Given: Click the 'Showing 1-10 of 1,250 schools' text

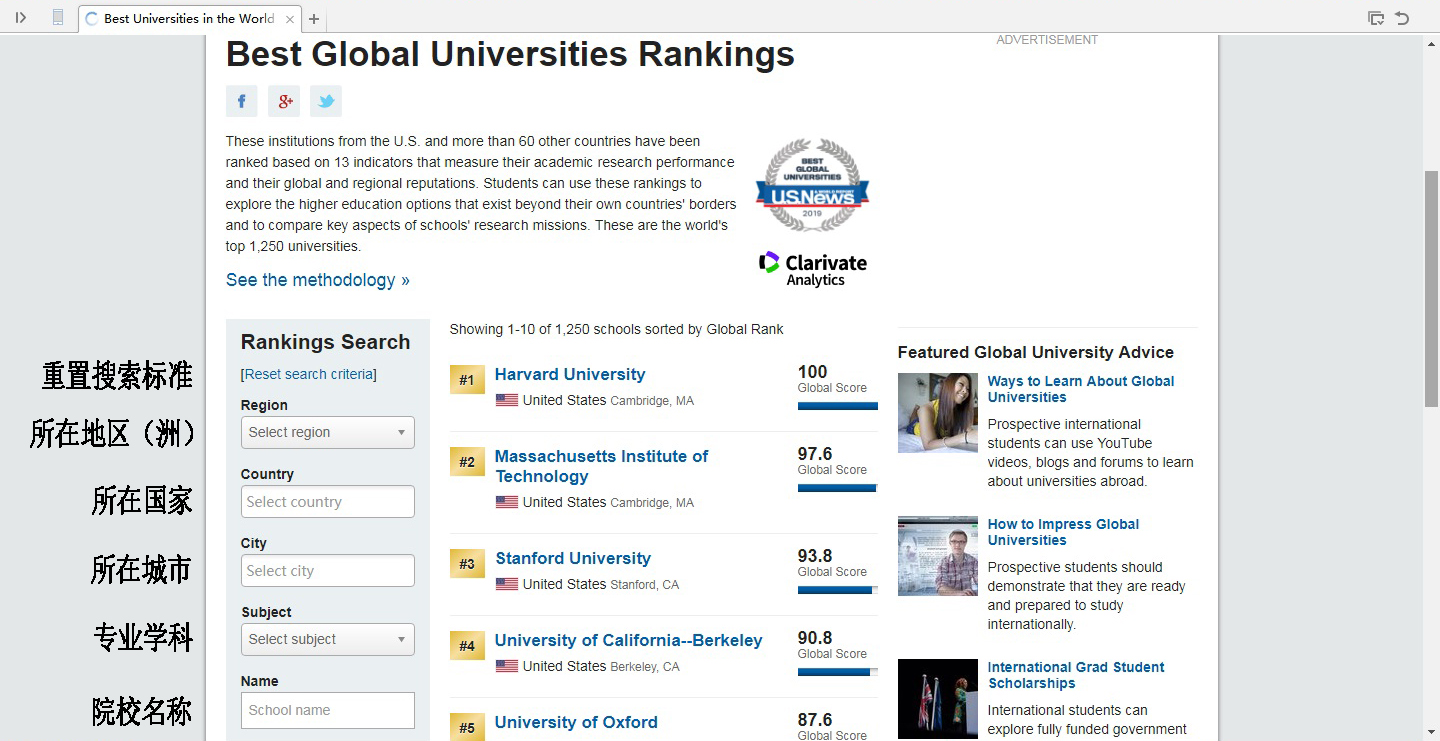Looking at the screenshot, I should click(616, 329).
